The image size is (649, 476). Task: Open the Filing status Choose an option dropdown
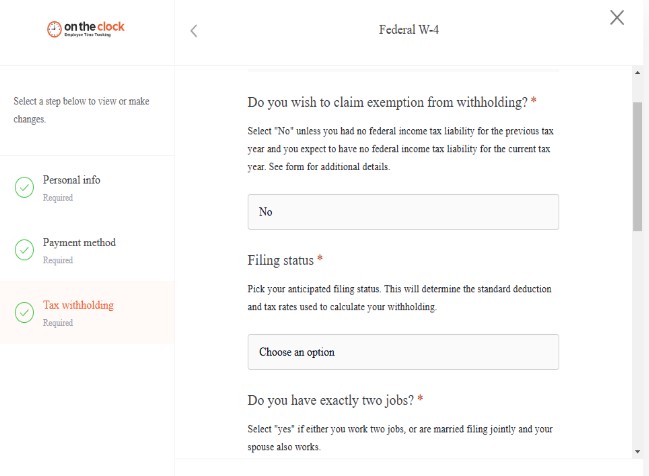403,352
